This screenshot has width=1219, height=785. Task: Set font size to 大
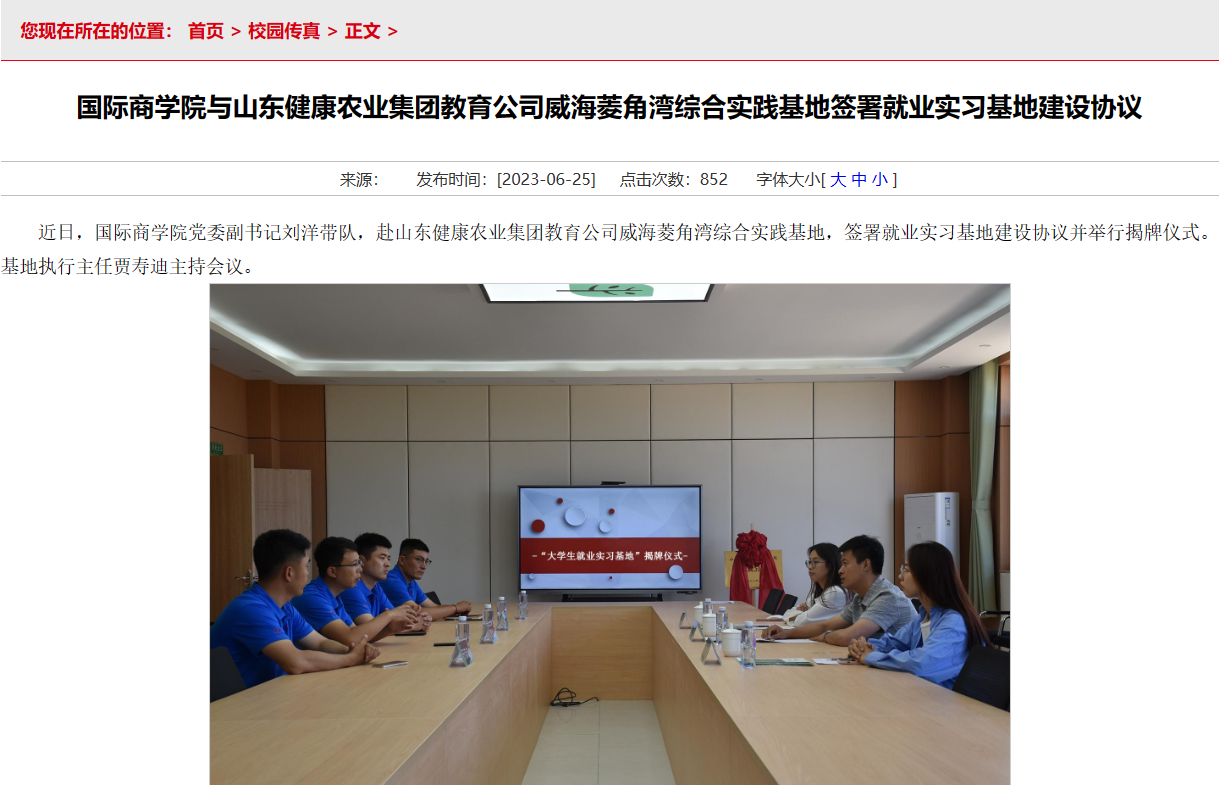838,180
